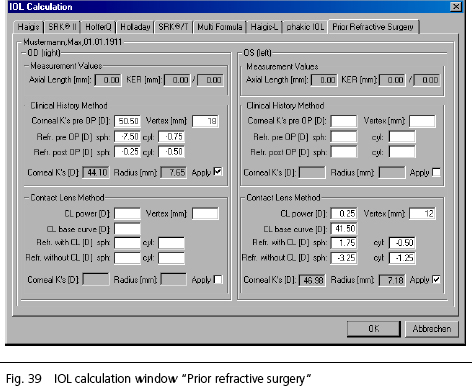Image resolution: width=472 pixels, height=386 pixels.
Task: Click OS Contact Lens Radius result 7.18
Action: coord(392,280)
